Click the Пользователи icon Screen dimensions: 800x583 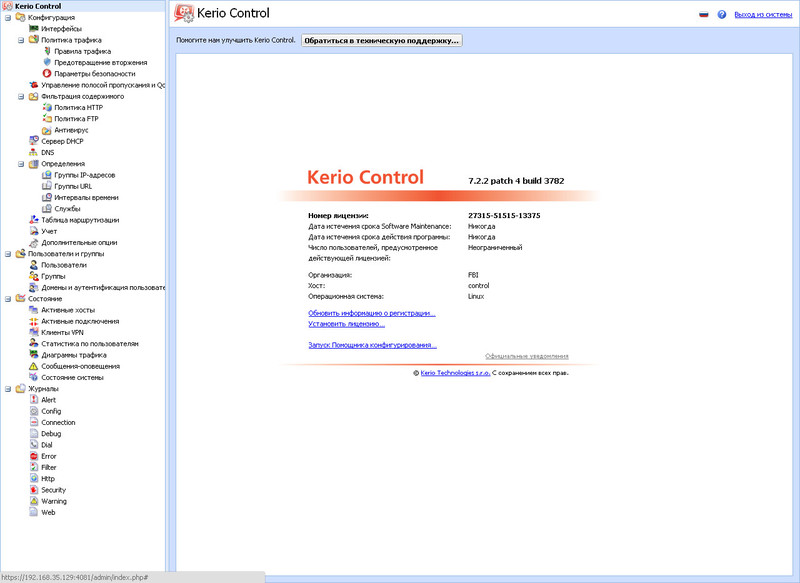[x=33, y=265]
